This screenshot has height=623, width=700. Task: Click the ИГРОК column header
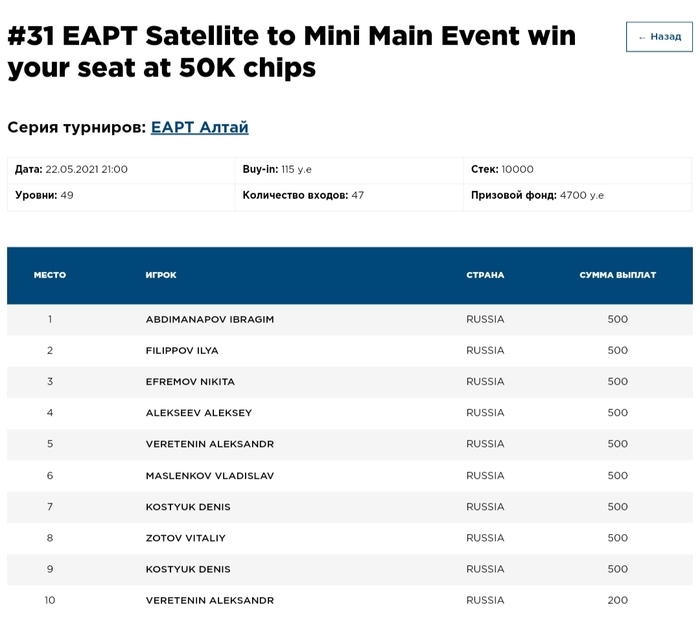click(161, 275)
